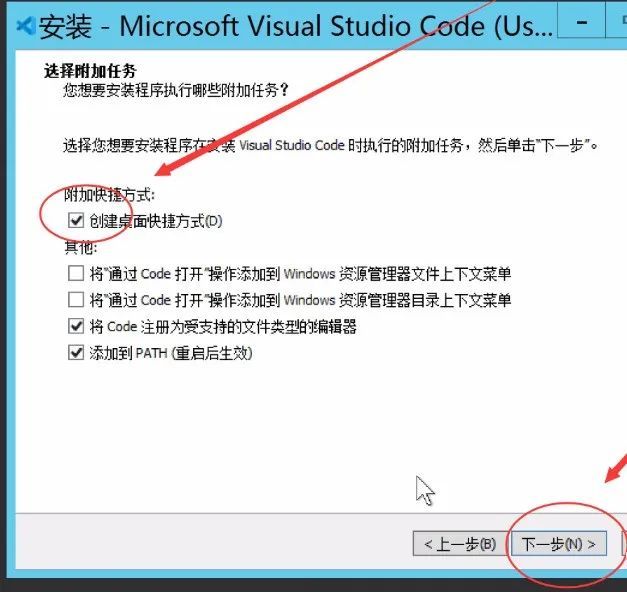Image resolution: width=627 pixels, height=592 pixels.
Task: Enable 'Open with Code' for directory context menu
Action: coord(76,300)
